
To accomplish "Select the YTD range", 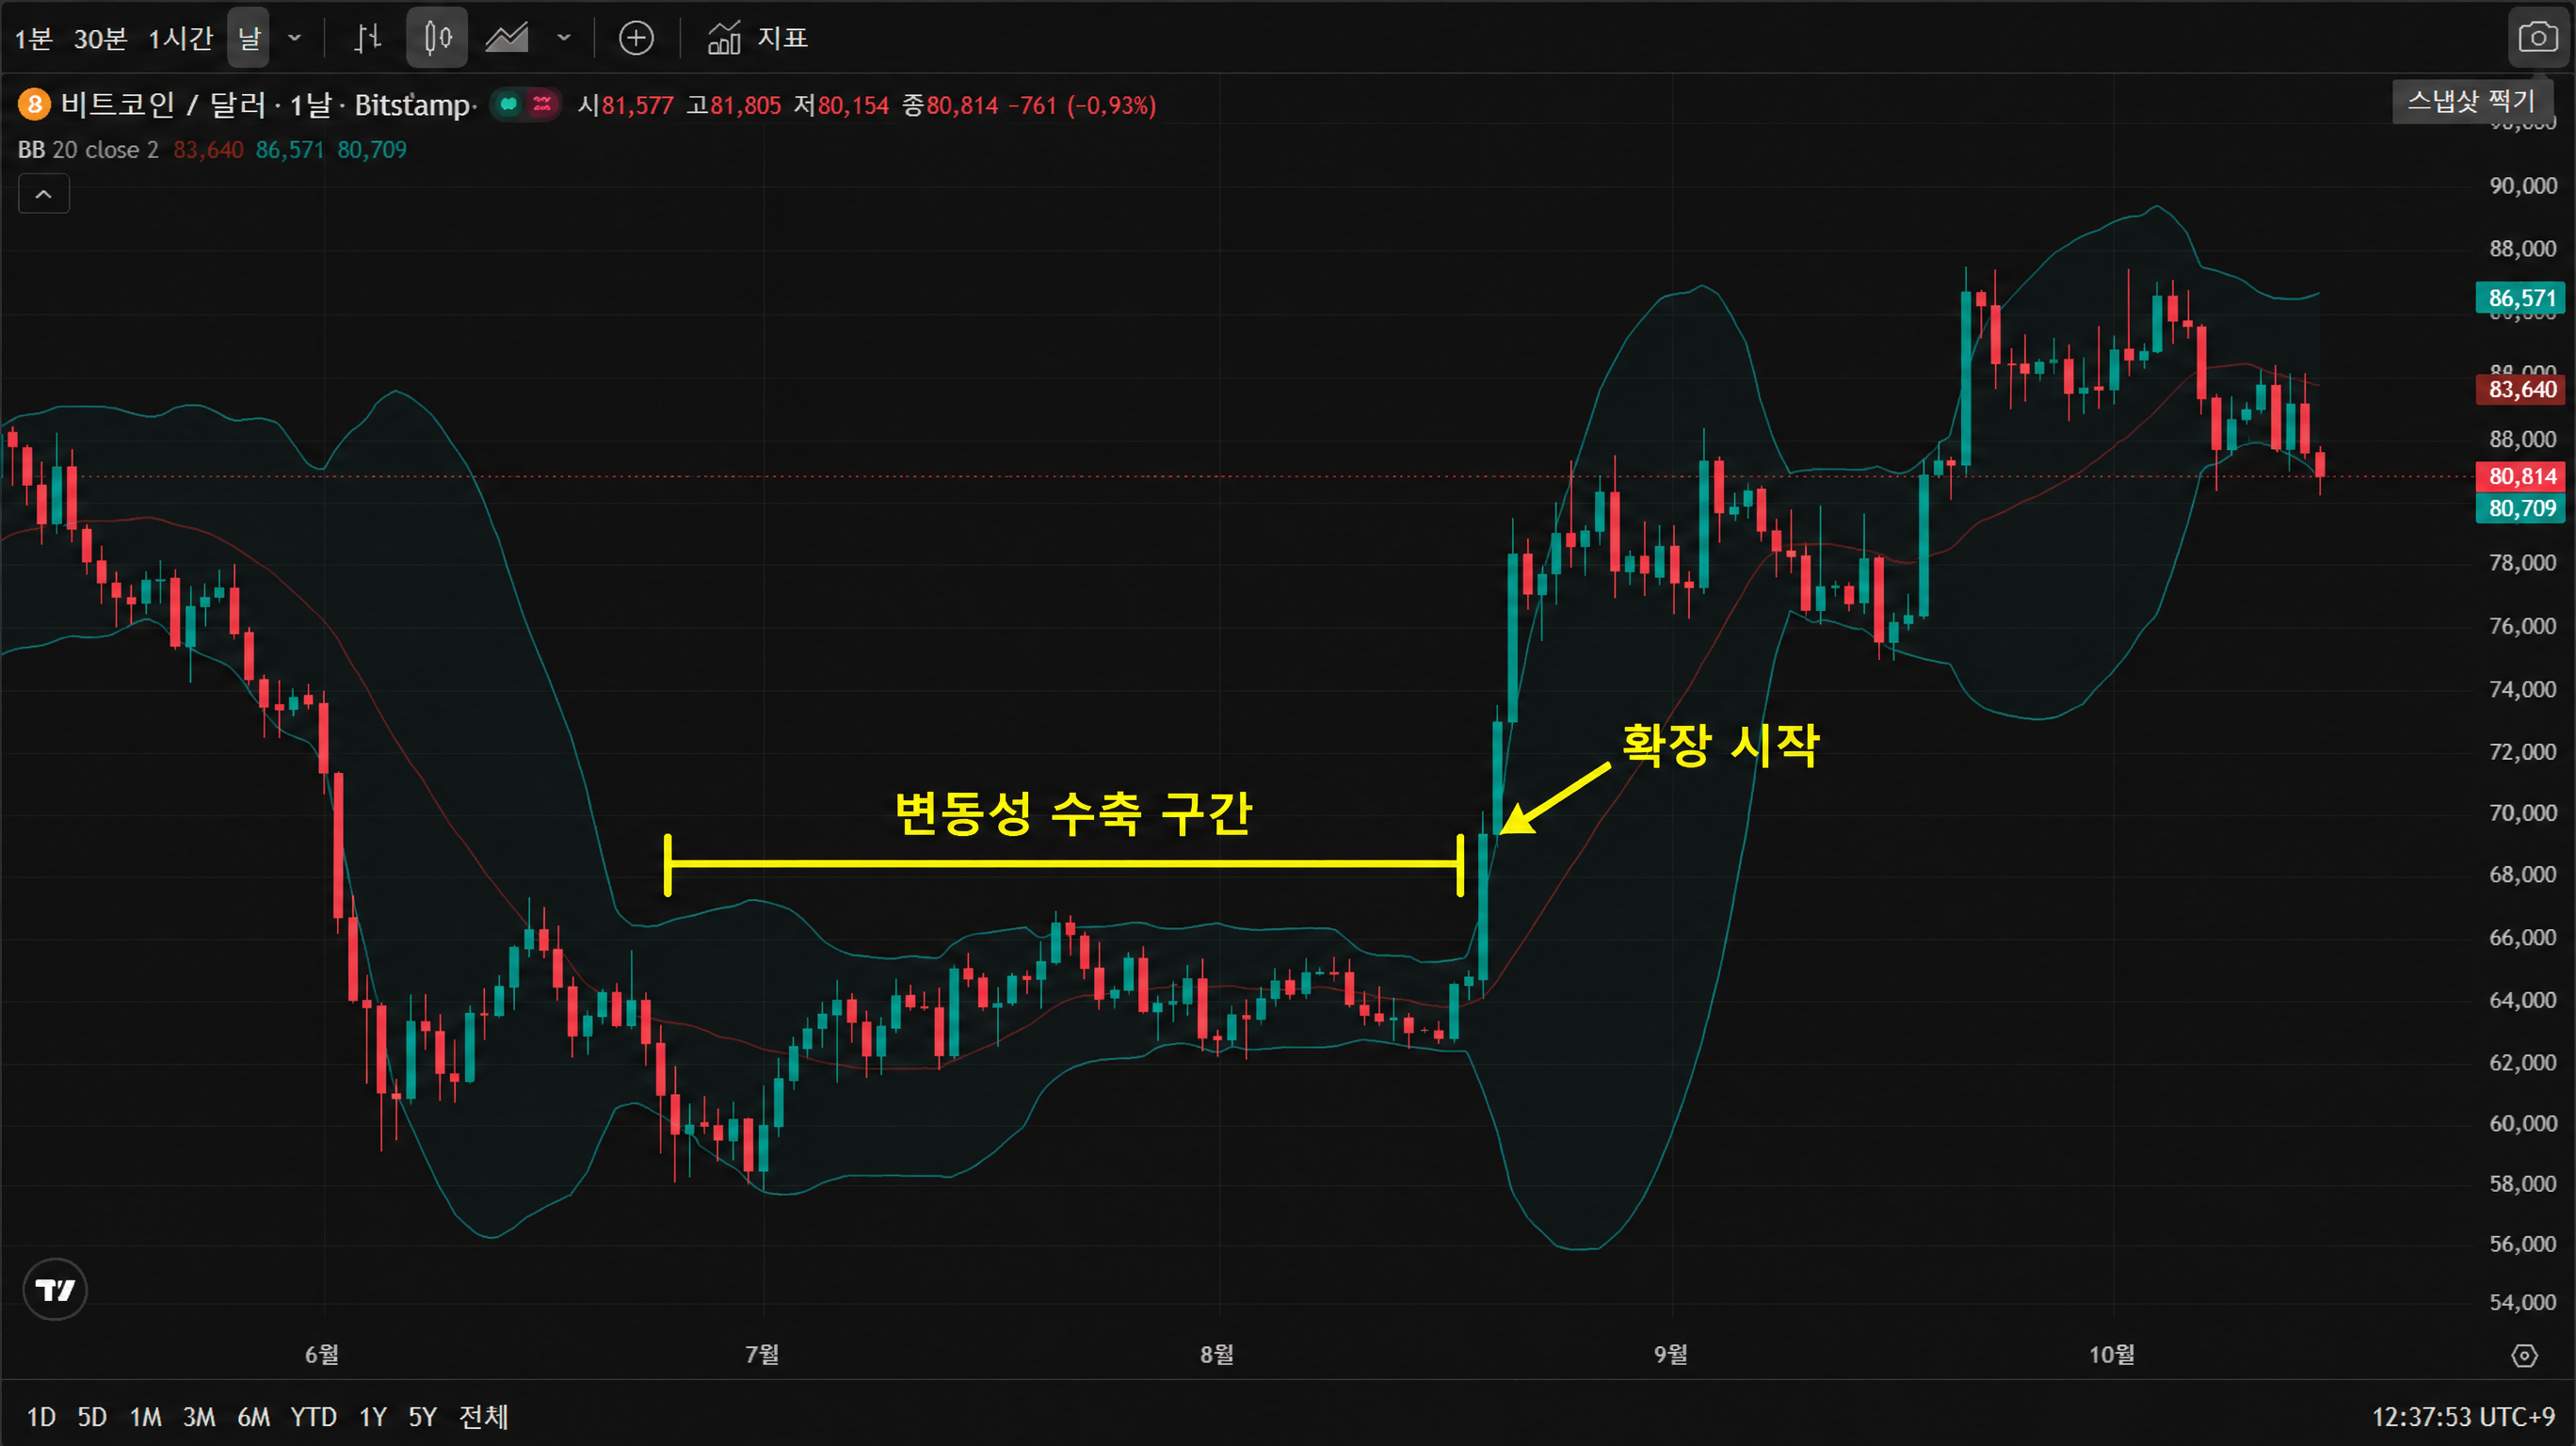I will click(x=313, y=1417).
